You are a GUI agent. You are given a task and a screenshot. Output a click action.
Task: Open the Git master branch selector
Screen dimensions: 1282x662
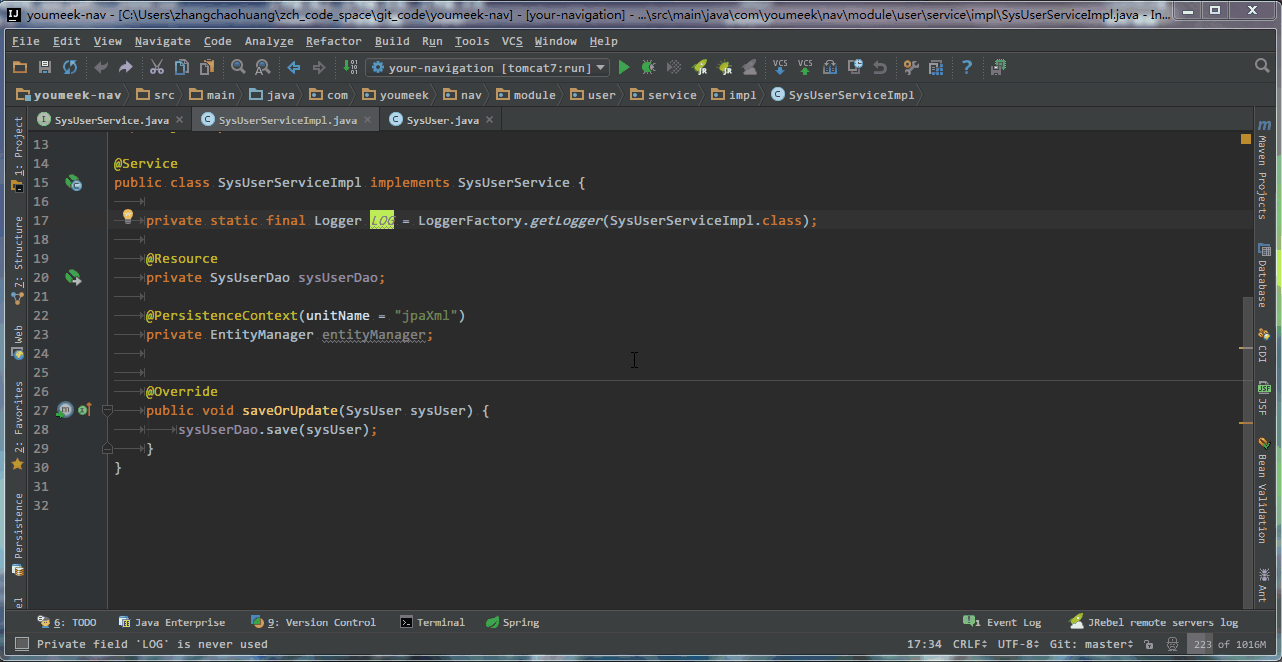coord(1092,644)
